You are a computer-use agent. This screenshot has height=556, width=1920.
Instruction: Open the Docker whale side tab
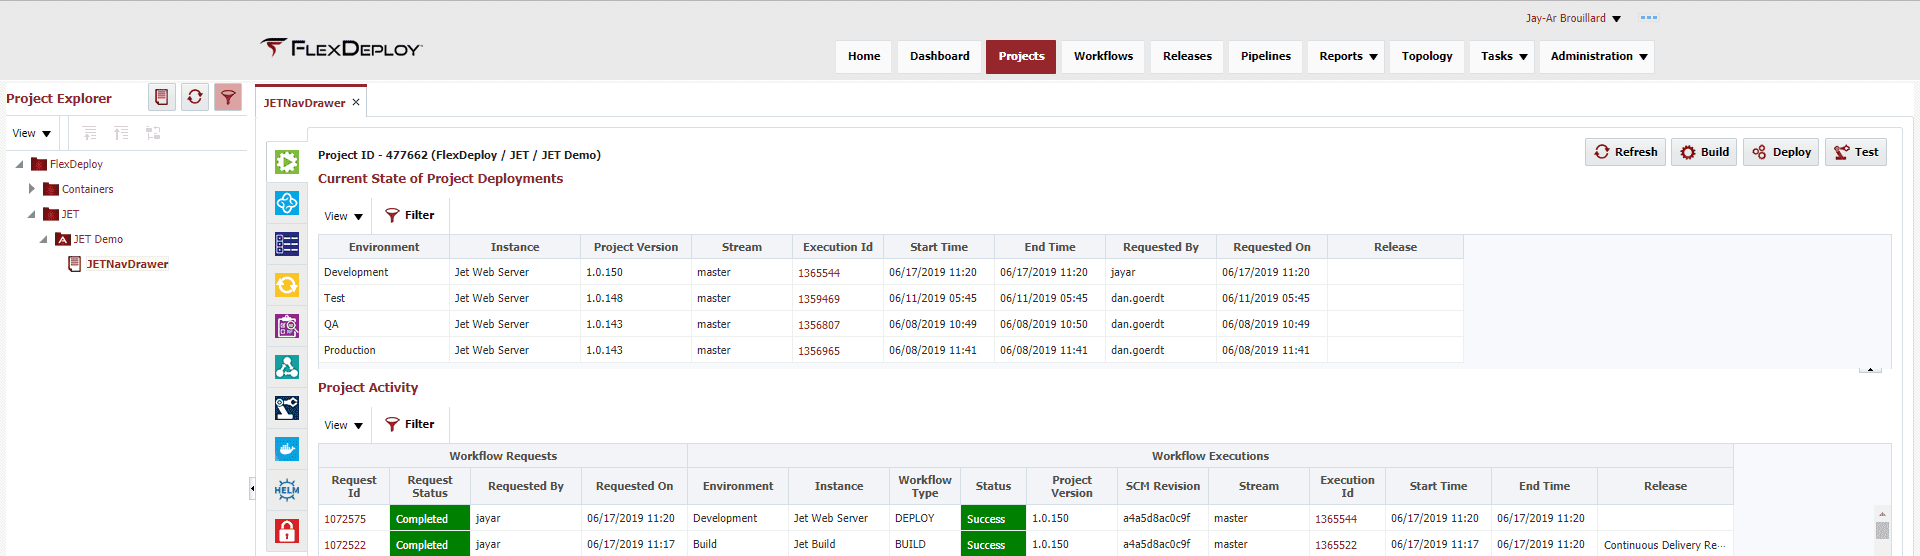point(287,449)
